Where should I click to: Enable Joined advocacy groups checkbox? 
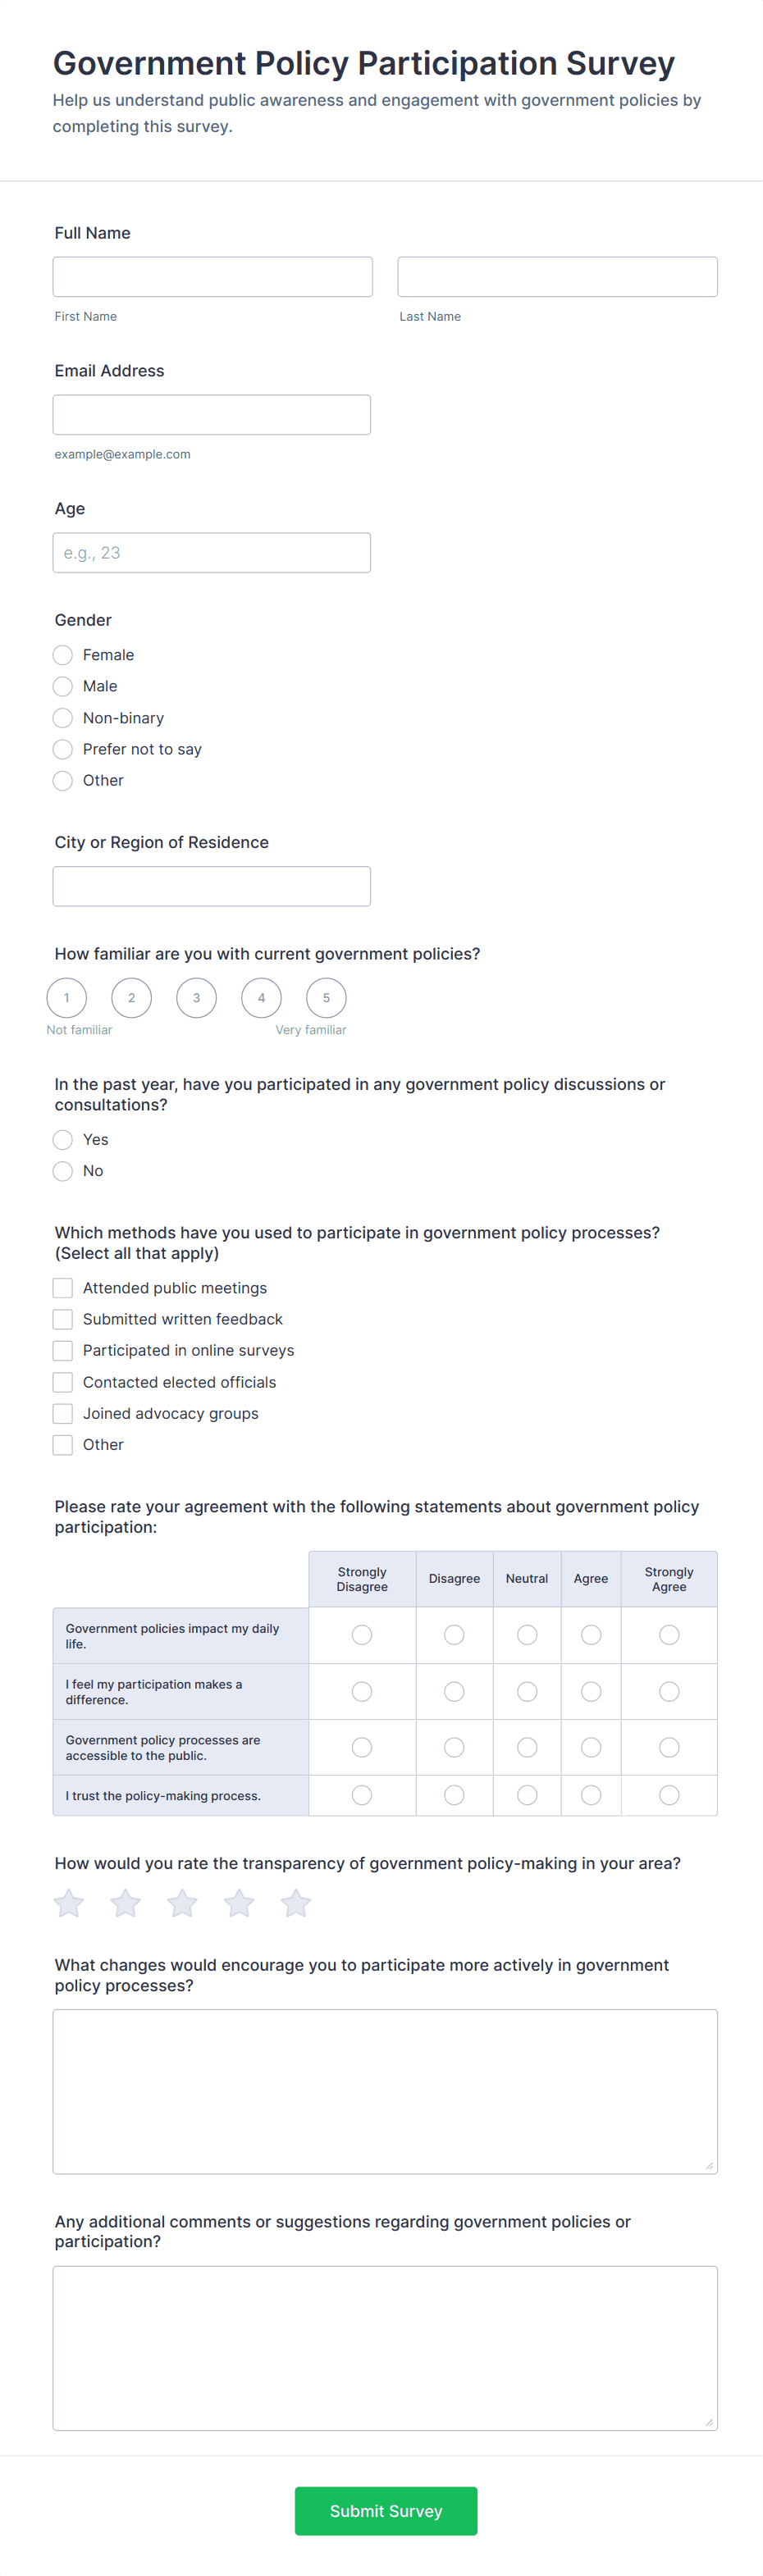click(x=63, y=1413)
